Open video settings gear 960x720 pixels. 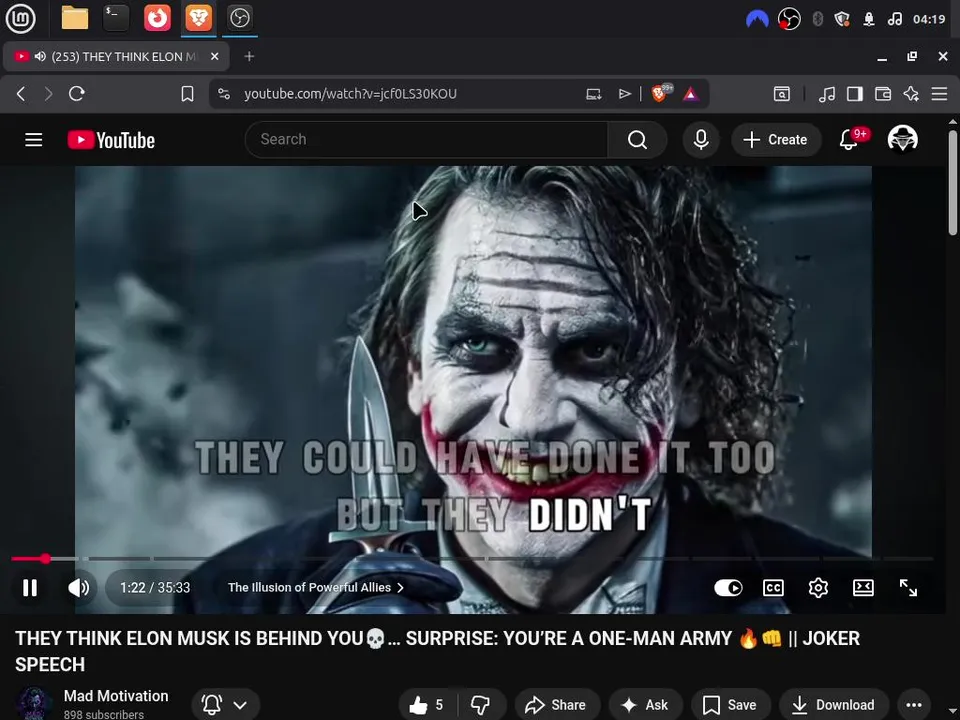pos(818,588)
